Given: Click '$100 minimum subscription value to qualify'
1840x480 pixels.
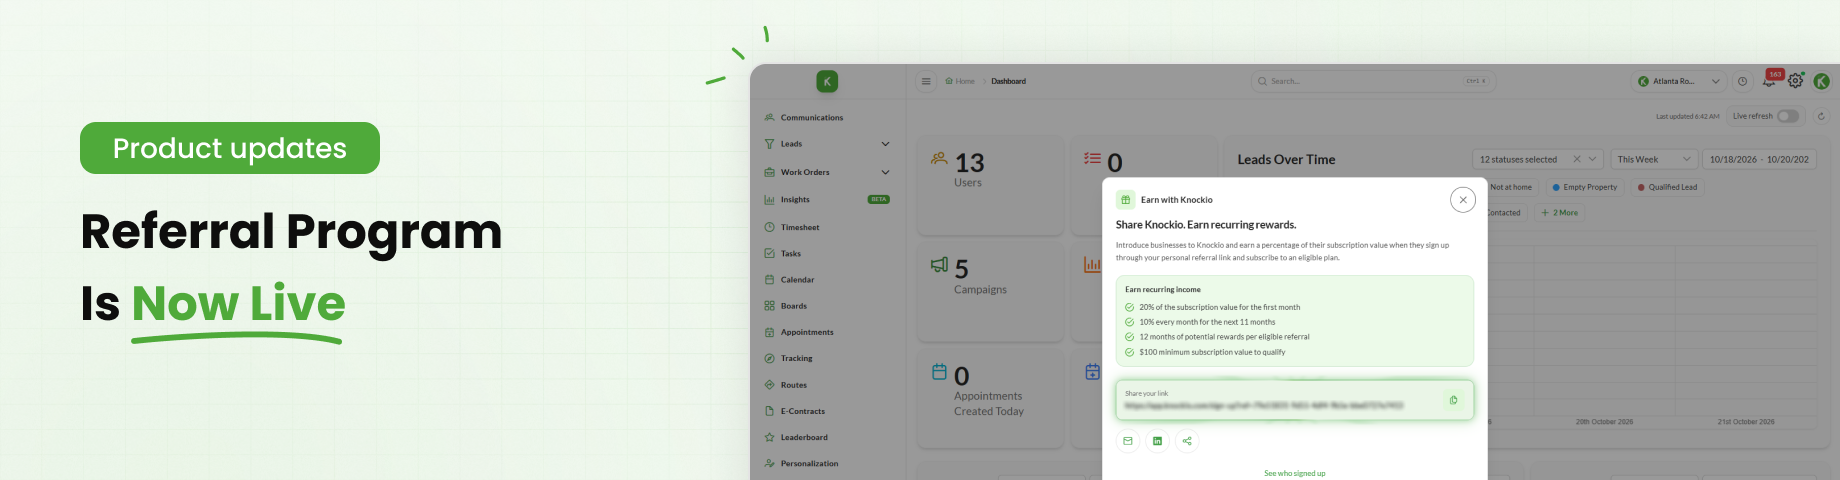Looking at the screenshot, I should tap(1212, 352).
